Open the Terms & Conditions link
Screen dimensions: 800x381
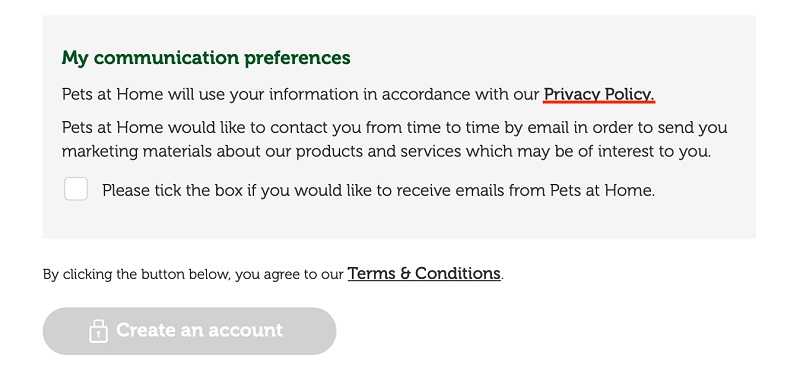point(424,273)
